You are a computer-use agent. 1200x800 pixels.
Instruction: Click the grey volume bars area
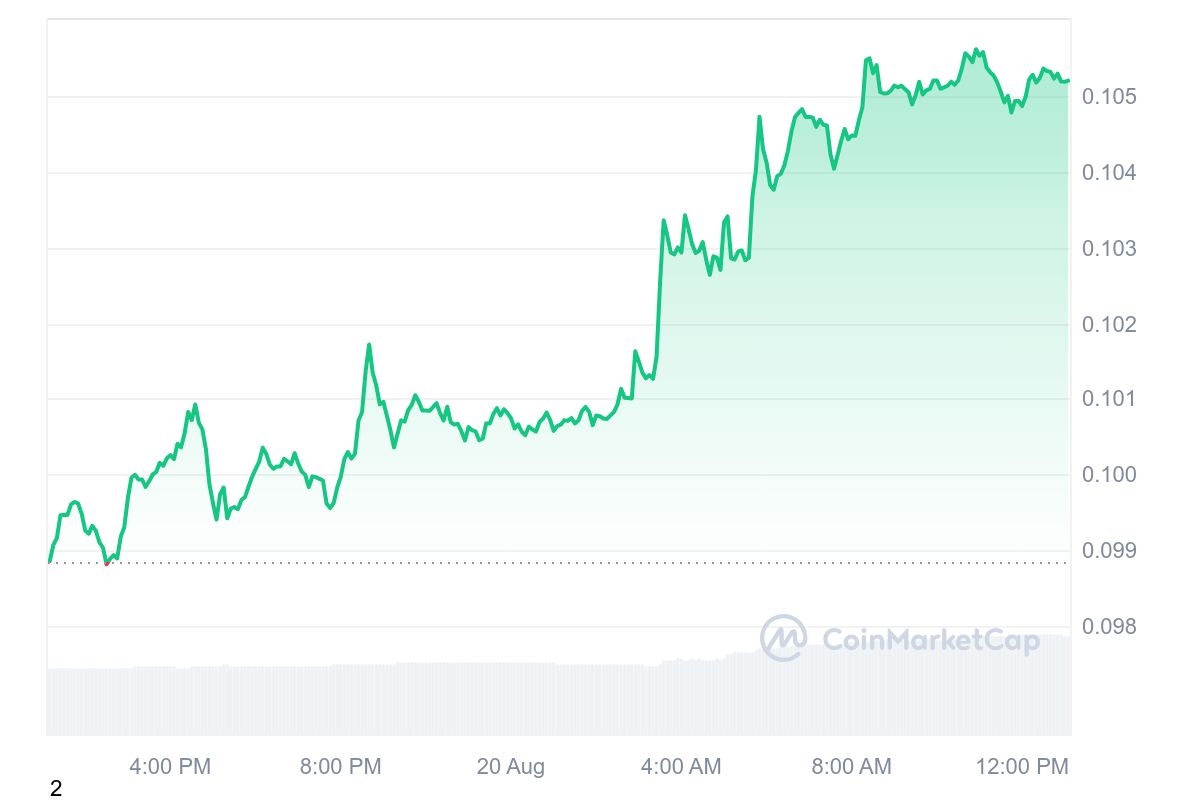[400, 700]
